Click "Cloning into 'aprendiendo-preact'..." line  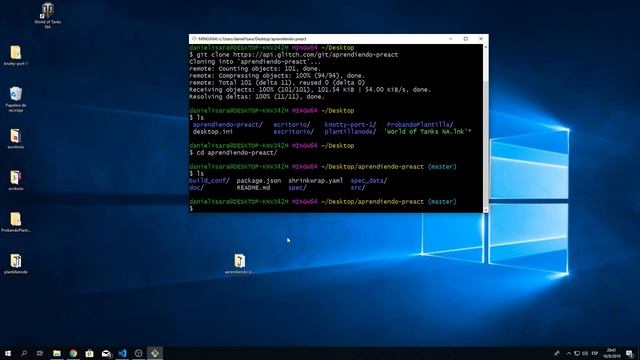pos(255,62)
